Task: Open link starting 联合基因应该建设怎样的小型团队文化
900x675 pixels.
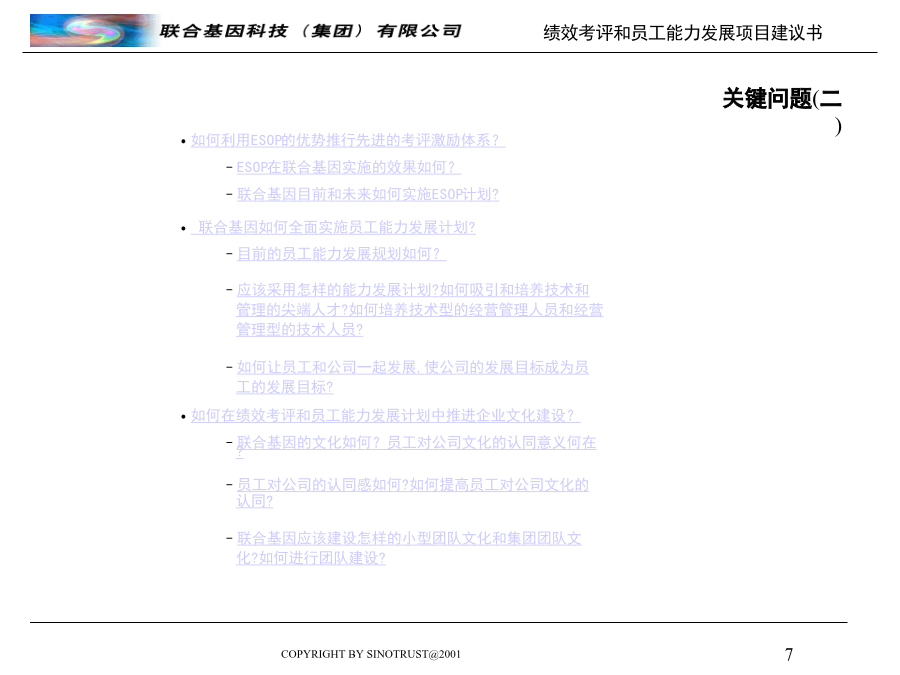Action: pos(409,548)
